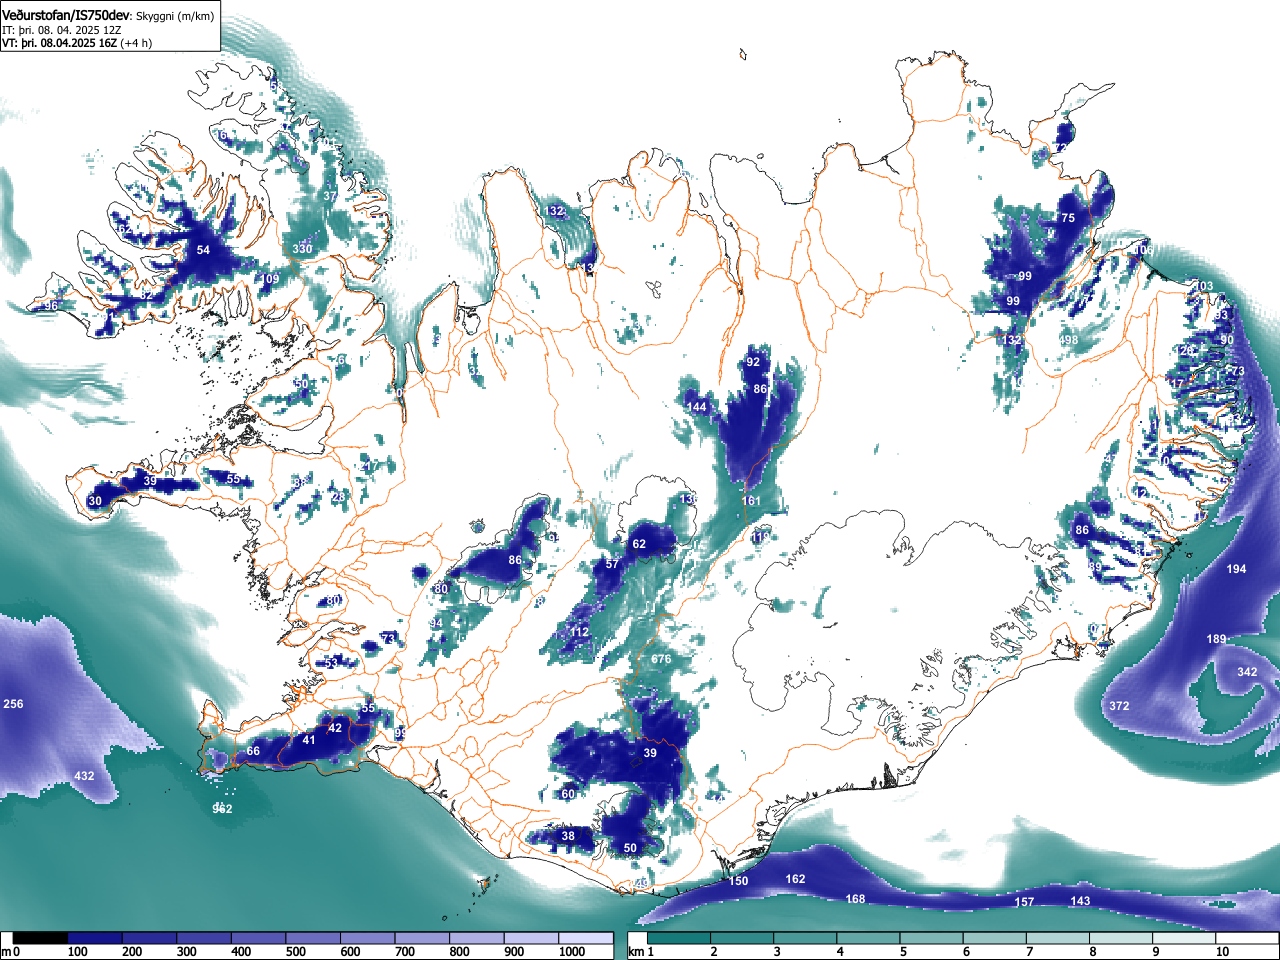Viewport: 1280px width, 960px height.
Task: Click the 500–600 m purple legend swatch
Action: pos(313,939)
